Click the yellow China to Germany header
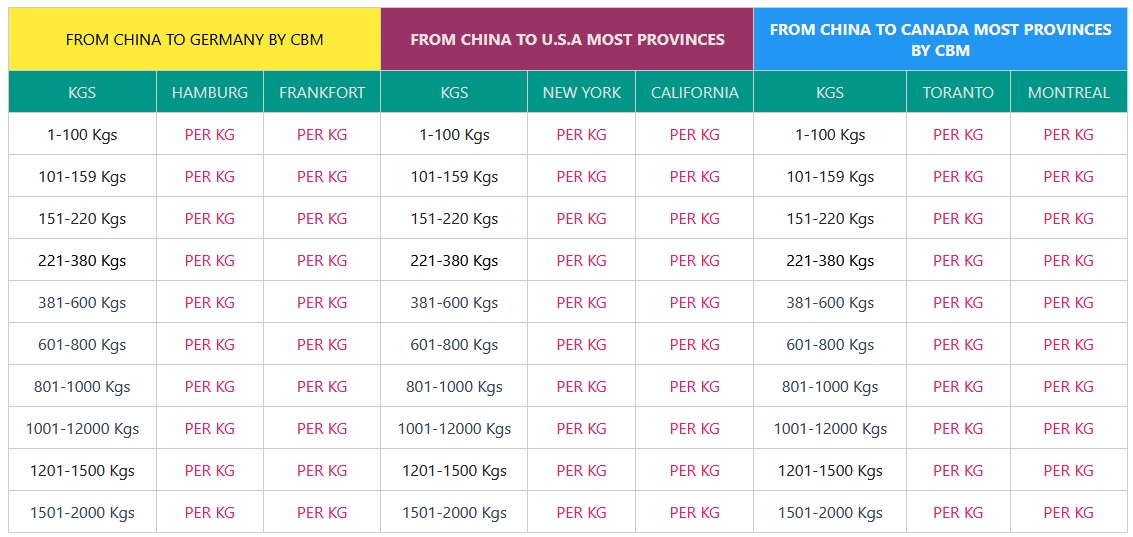This screenshot has height=537, width=1133. point(194,40)
